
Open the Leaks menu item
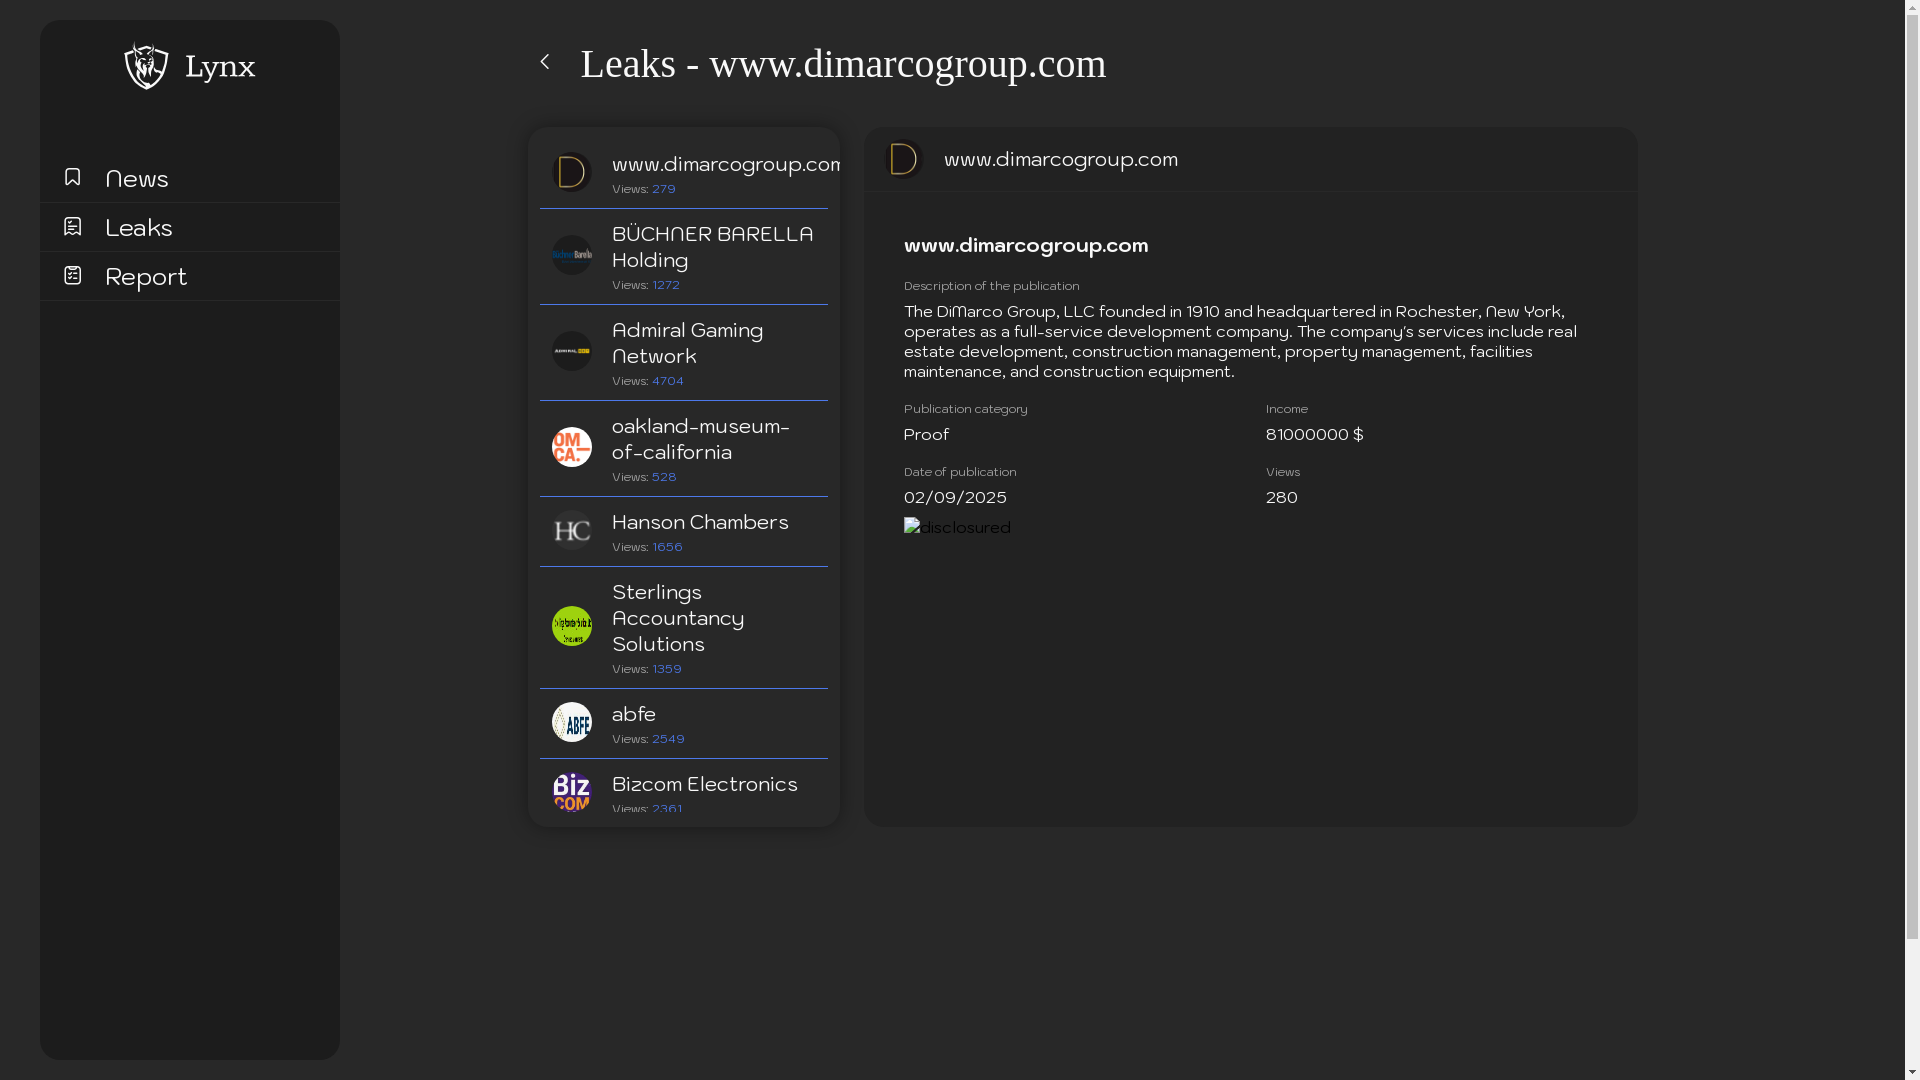click(x=139, y=227)
